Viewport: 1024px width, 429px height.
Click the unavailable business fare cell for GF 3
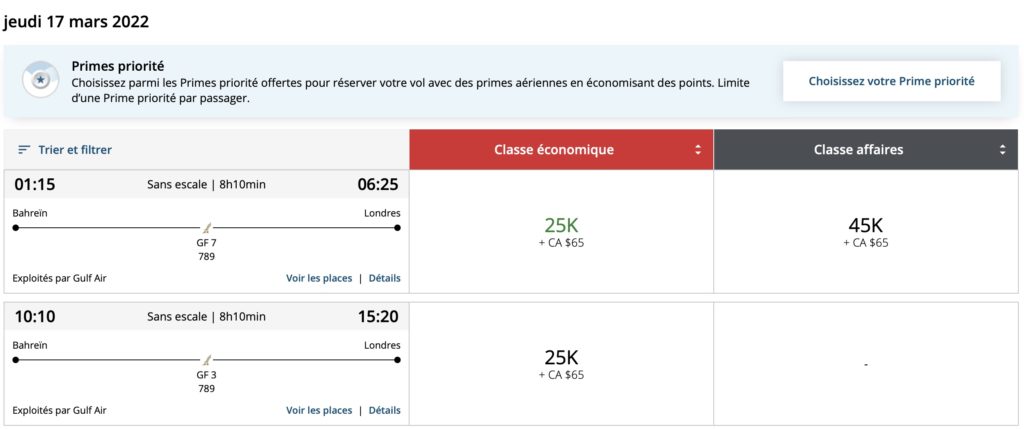point(865,364)
